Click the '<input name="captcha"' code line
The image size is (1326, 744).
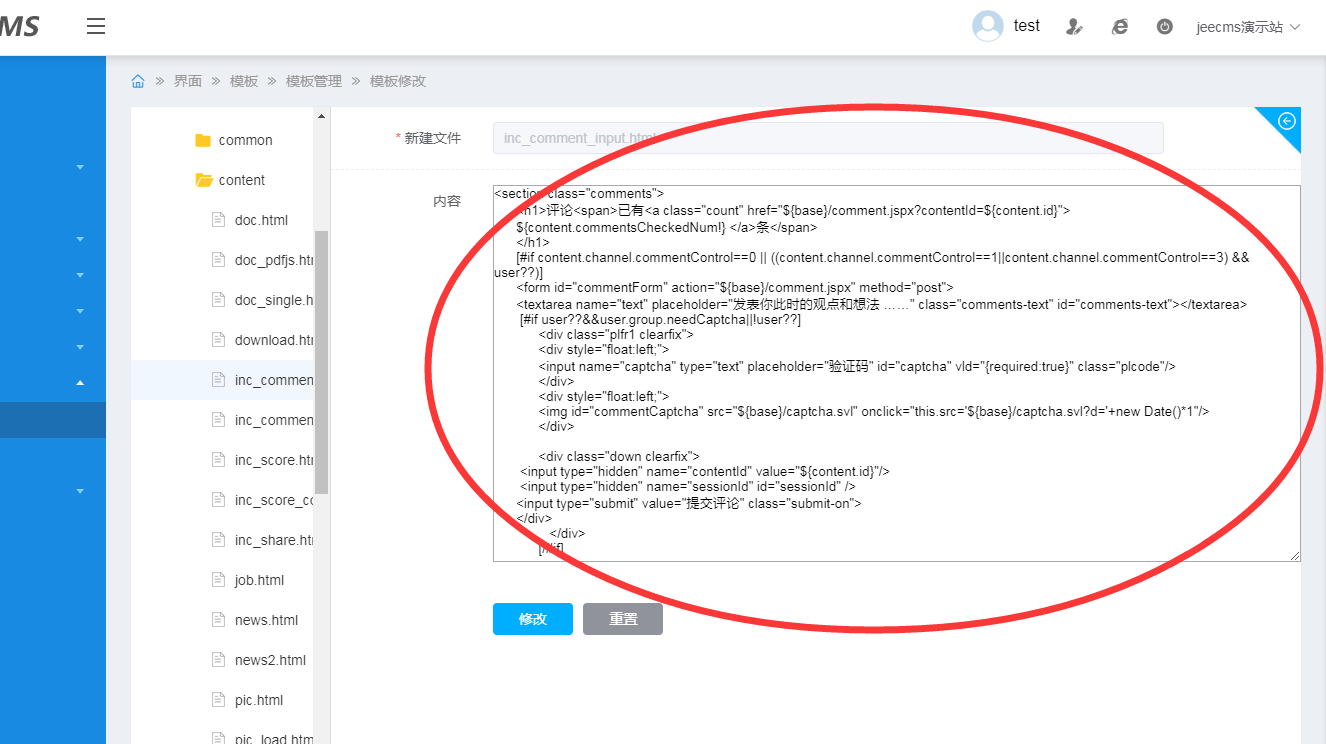click(857, 366)
